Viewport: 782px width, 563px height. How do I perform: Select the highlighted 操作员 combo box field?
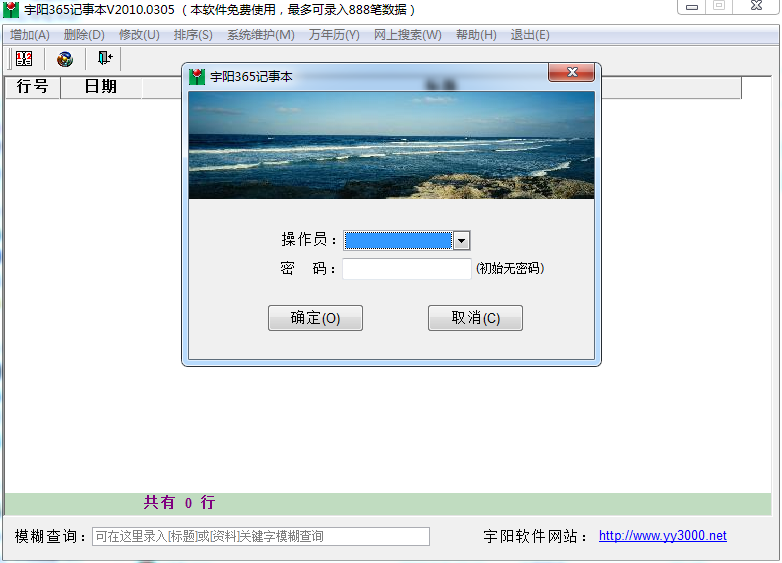[398, 241]
